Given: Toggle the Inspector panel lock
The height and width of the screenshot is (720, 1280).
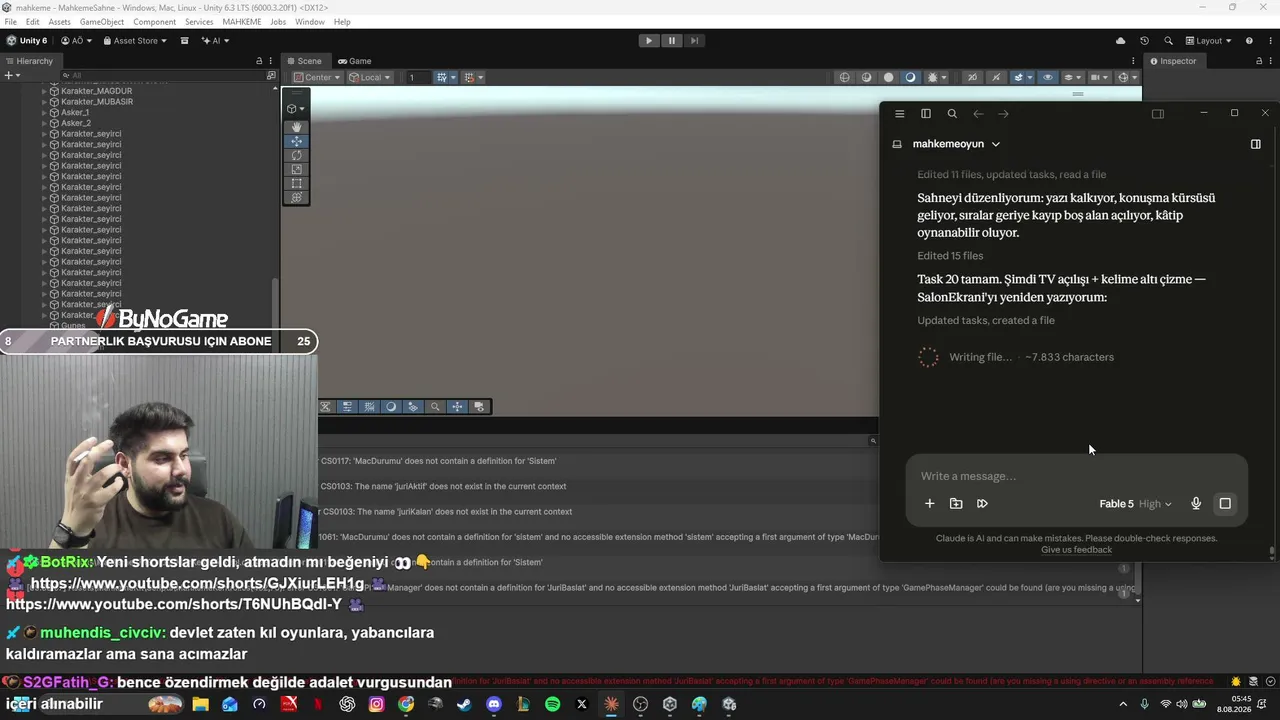Looking at the screenshot, I should pyautogui.click(x=1257, y=61).
